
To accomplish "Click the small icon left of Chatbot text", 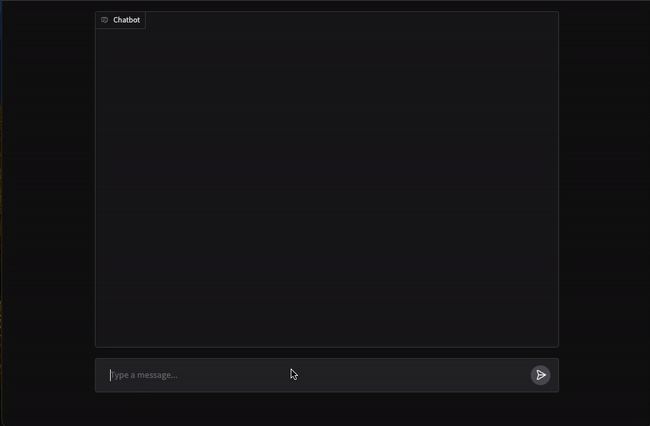I will (104, 20).
